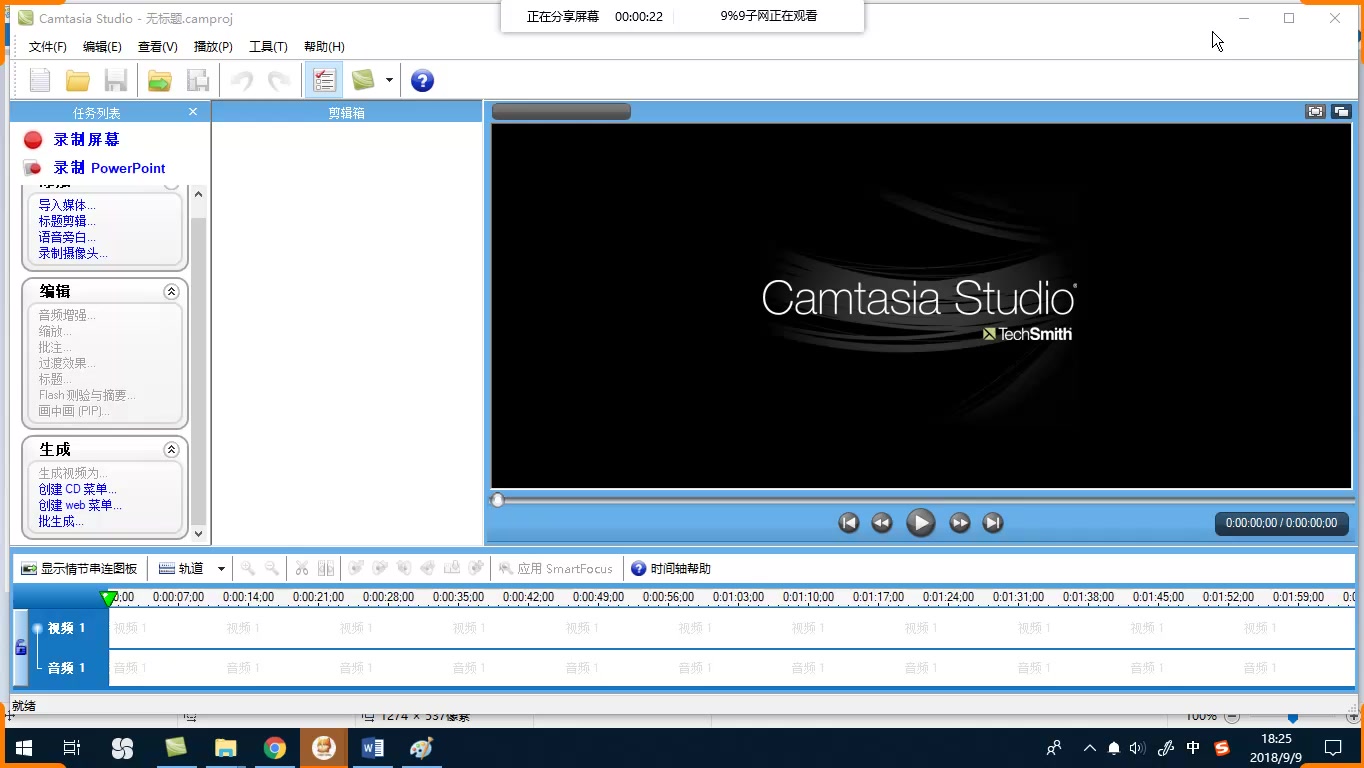
Task: Click the task list scrollbar up arrow
Action: (198, 194)
